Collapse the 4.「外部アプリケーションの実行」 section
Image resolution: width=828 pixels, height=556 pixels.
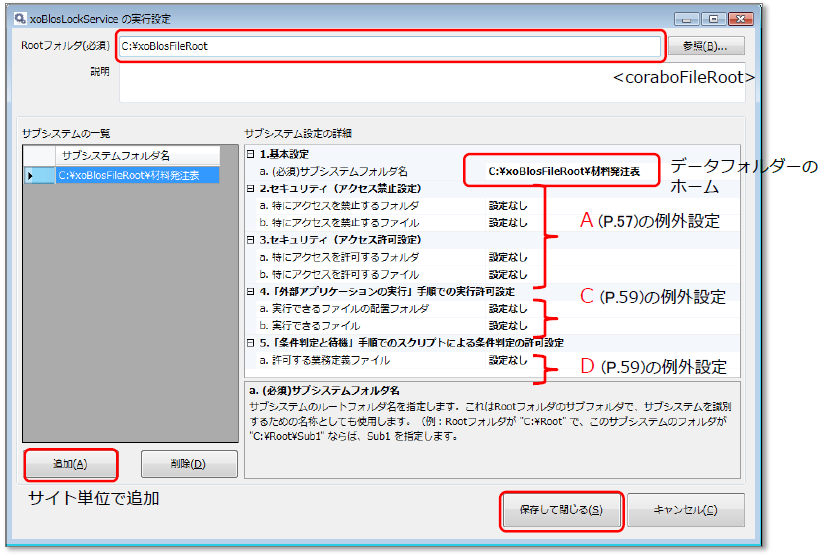251,291
